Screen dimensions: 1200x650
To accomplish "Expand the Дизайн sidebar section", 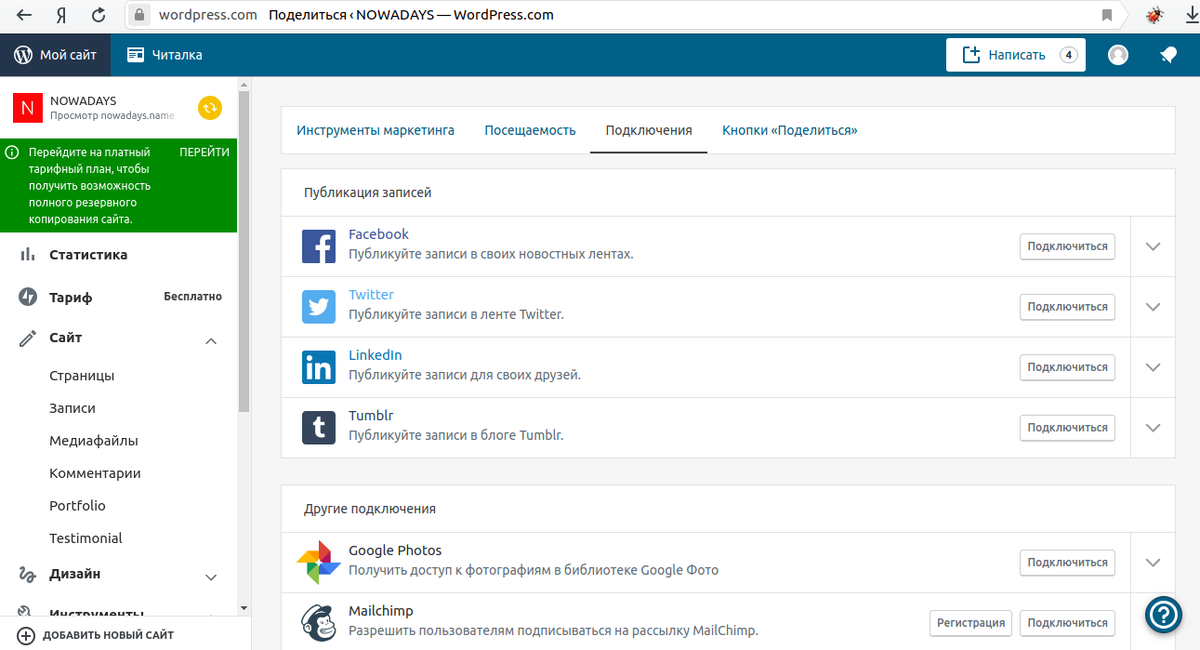I will tap(211, 576).
